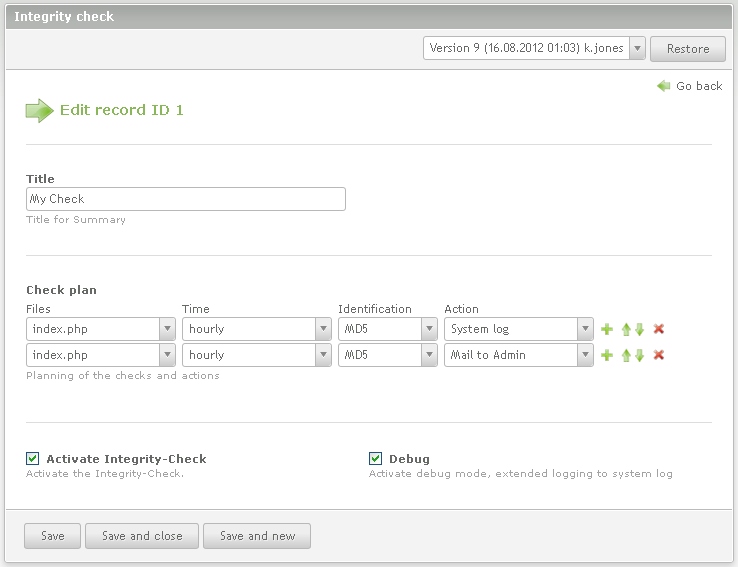Click the move down arrow in System log row

click(x=639, y=329)
